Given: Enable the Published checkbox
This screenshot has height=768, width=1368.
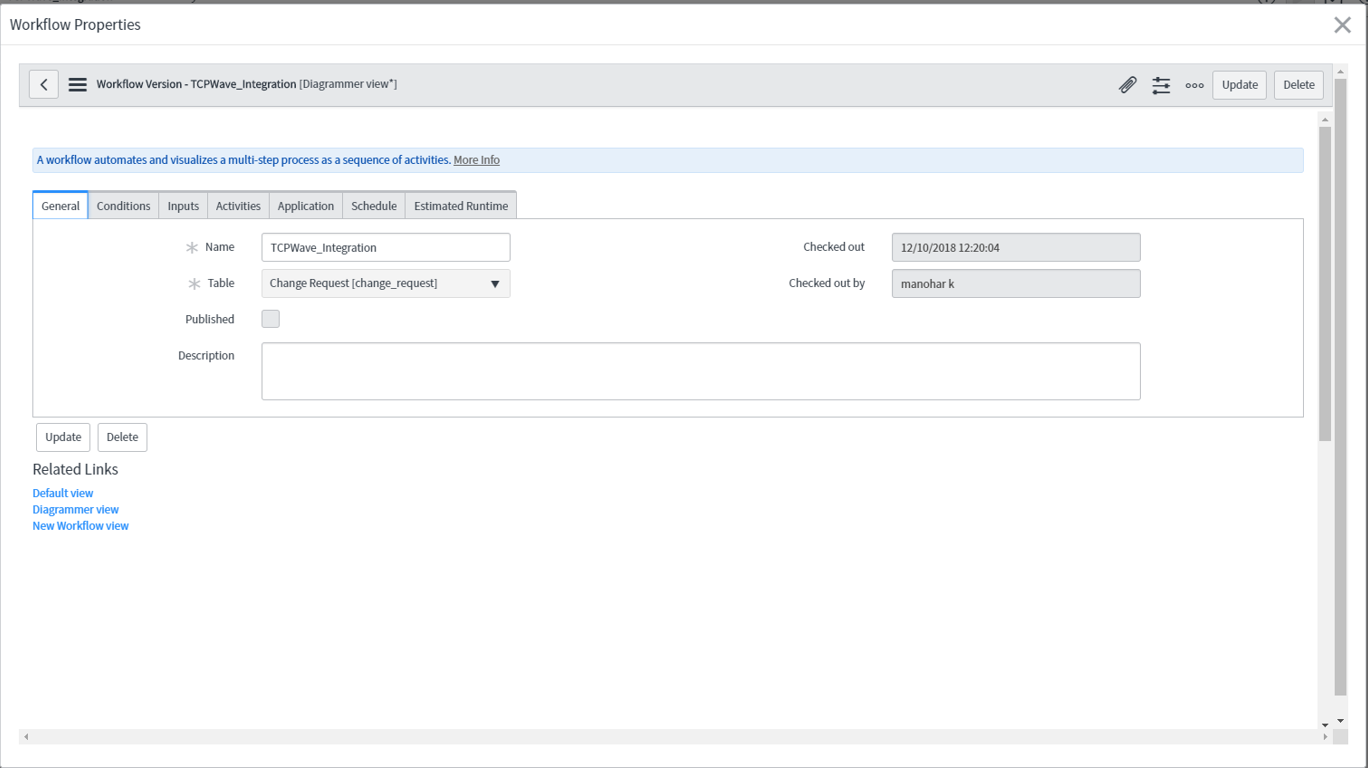Looking at the screenshot, I should 270,318.
